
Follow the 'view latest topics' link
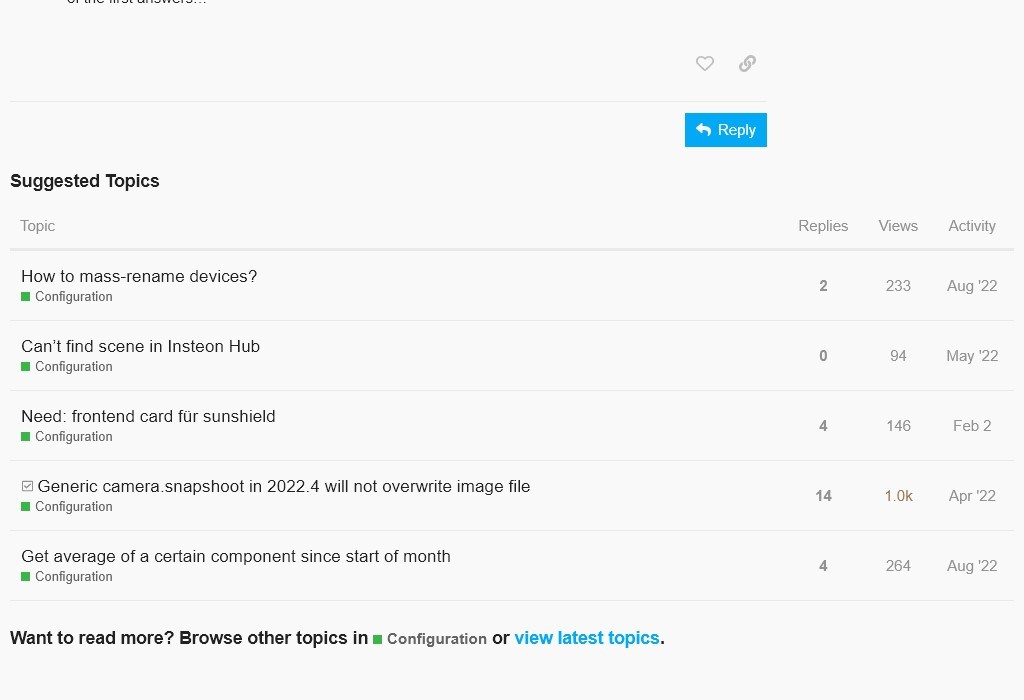click(x=587, y=638)
